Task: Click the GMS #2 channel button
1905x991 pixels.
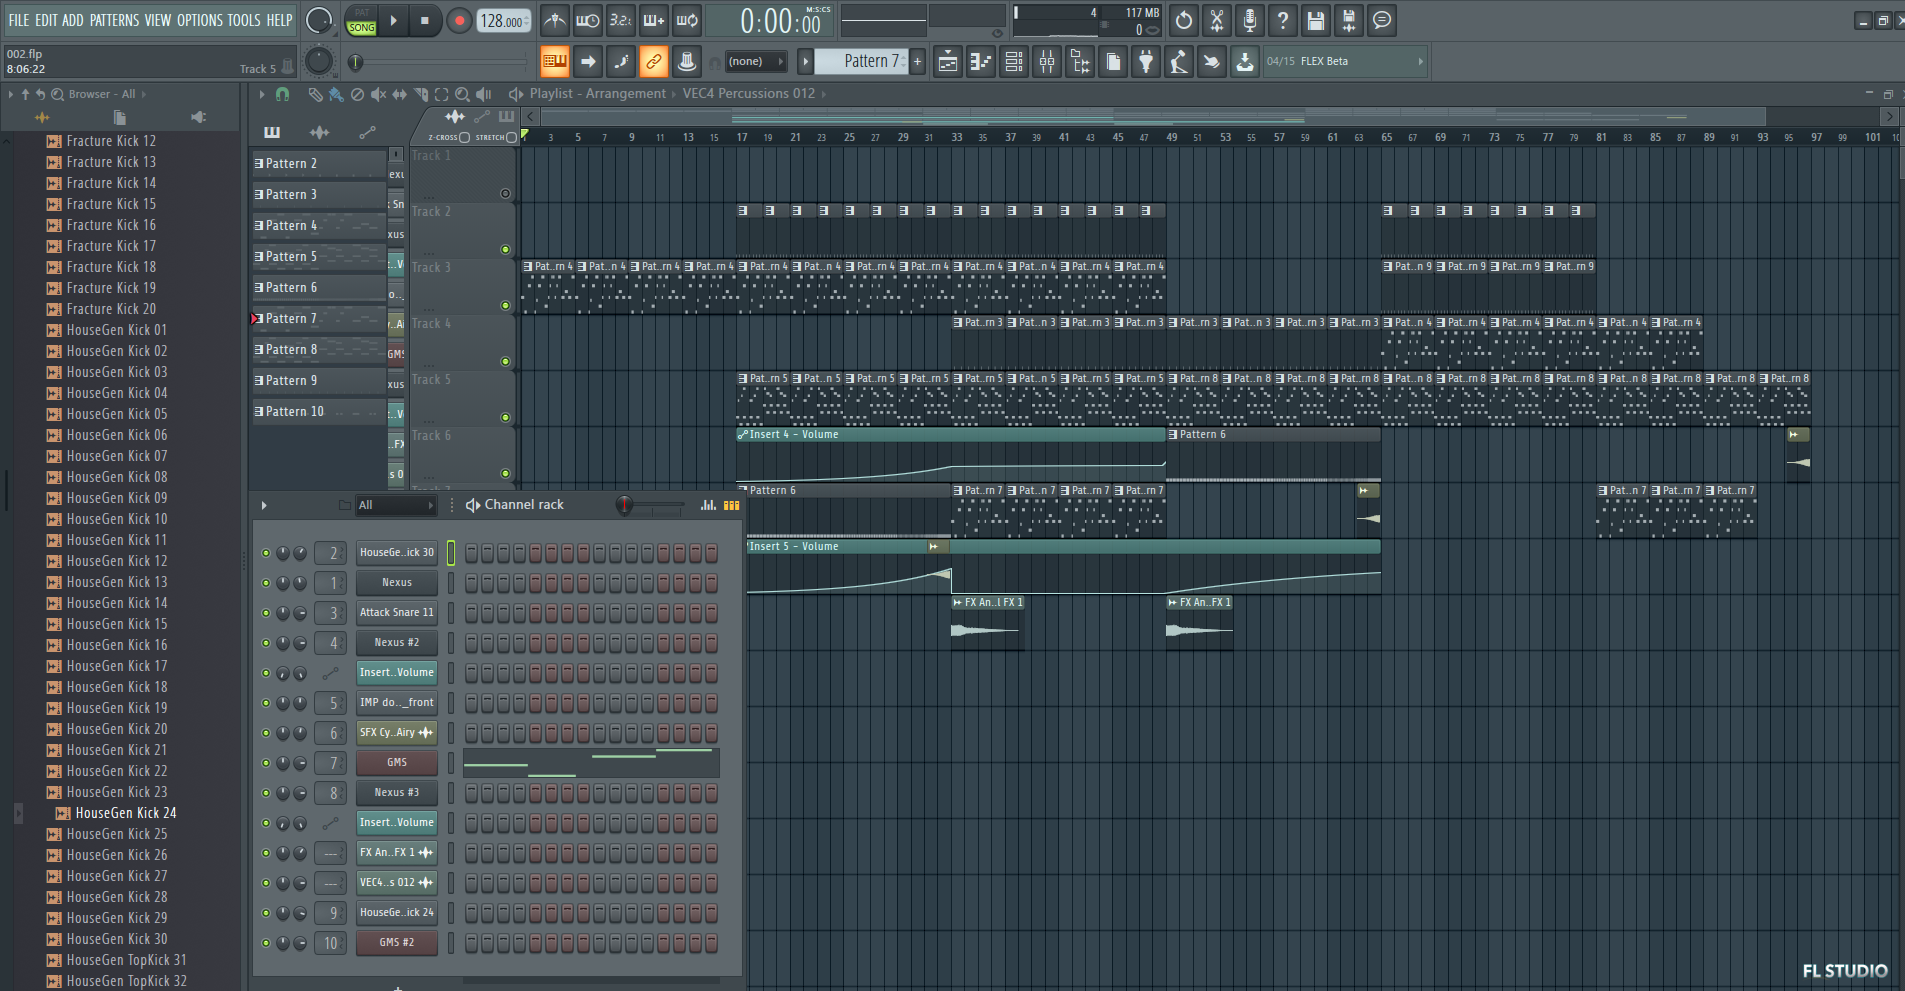Action: 397,943
